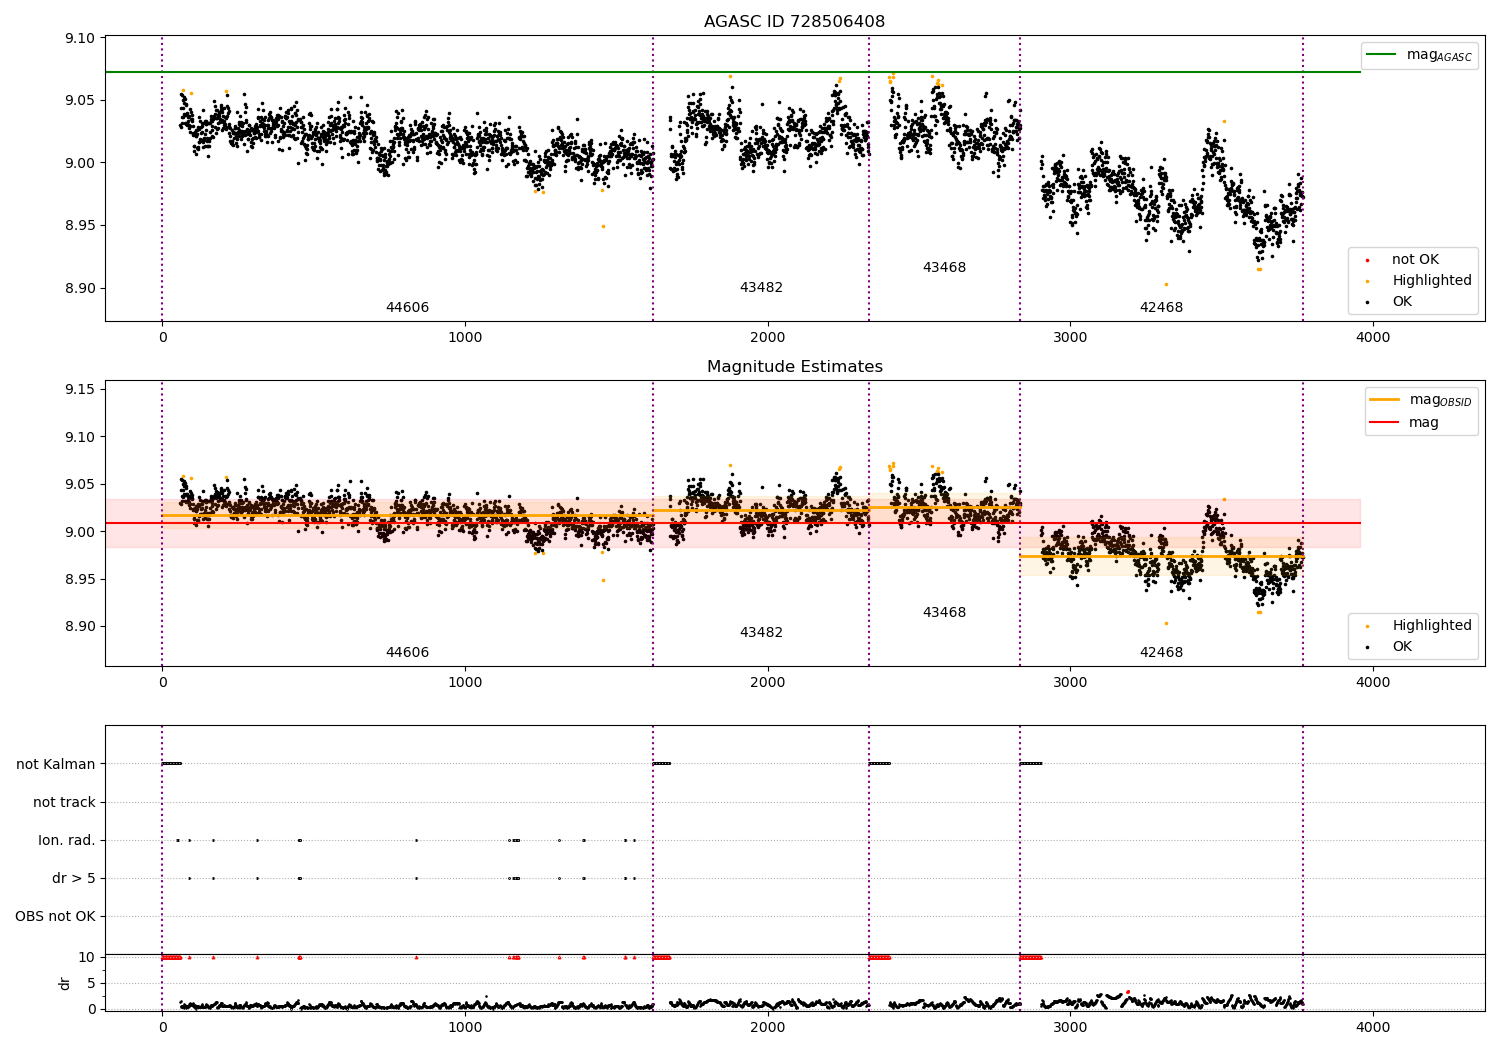Click the 'not track' axis label
The width and height of the screenshot is (1500, 1050).
tap(64, 802)
